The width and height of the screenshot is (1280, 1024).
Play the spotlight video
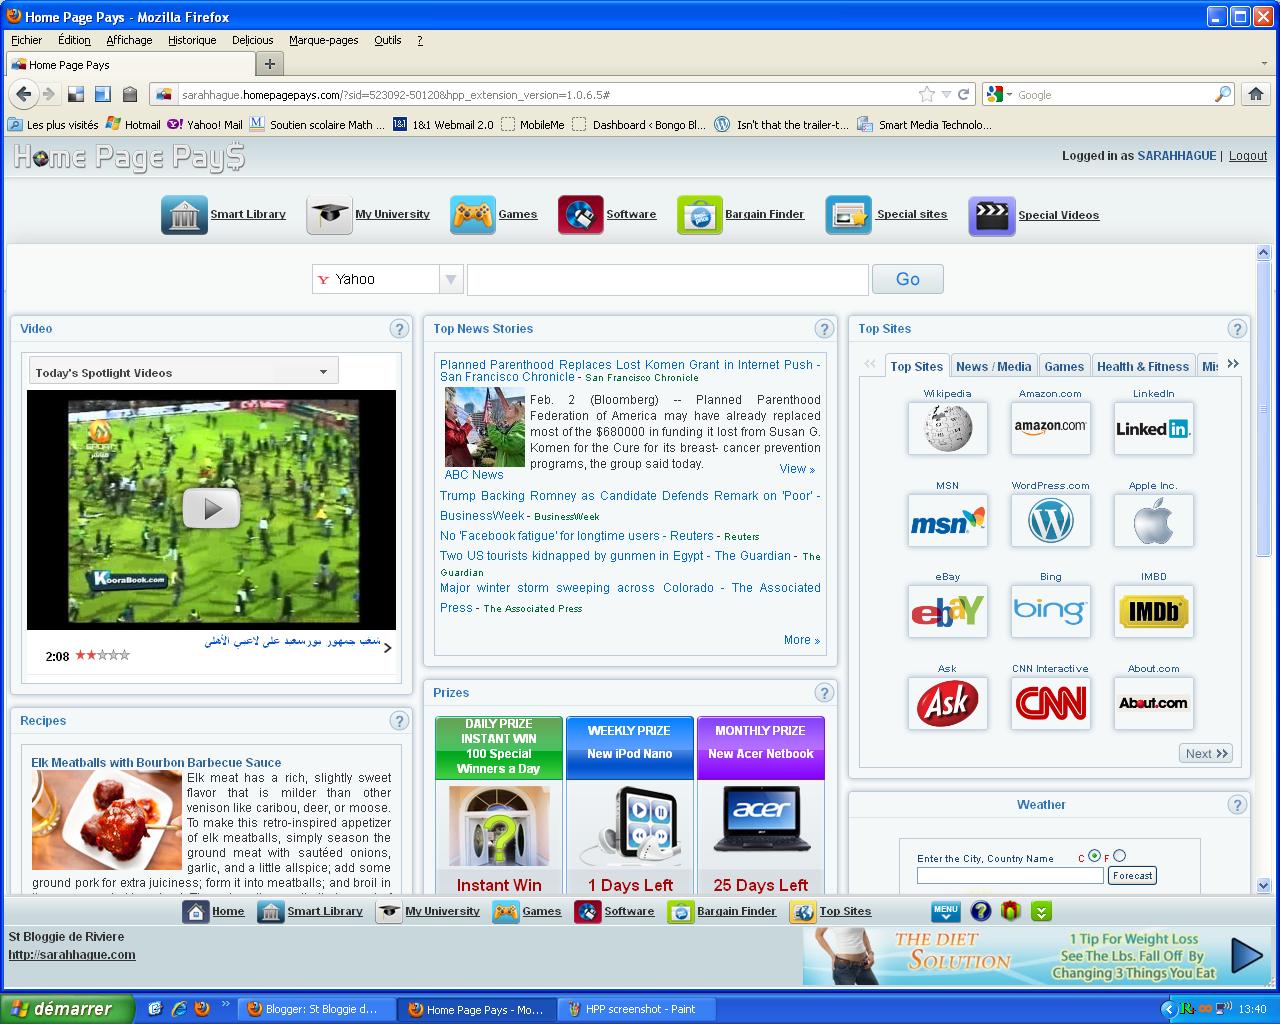click(x=211, y=509)
